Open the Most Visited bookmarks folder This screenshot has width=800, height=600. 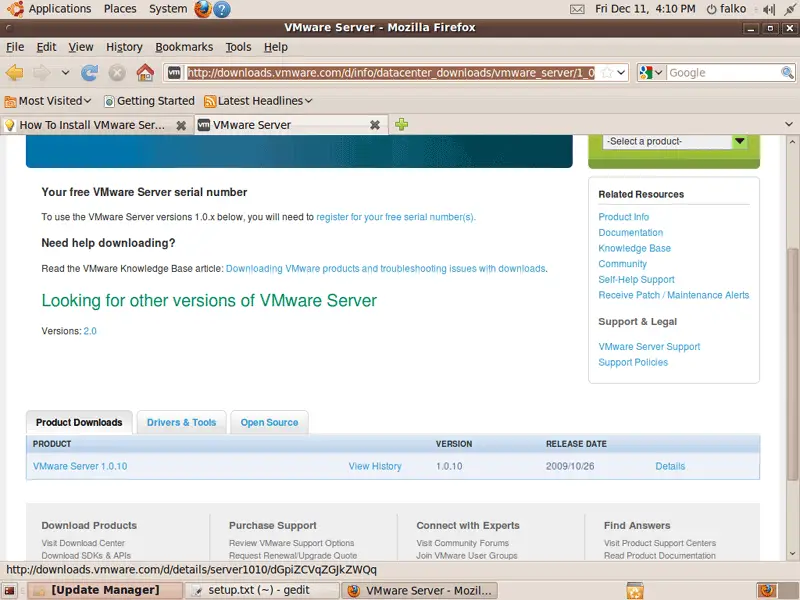(48, 101)
